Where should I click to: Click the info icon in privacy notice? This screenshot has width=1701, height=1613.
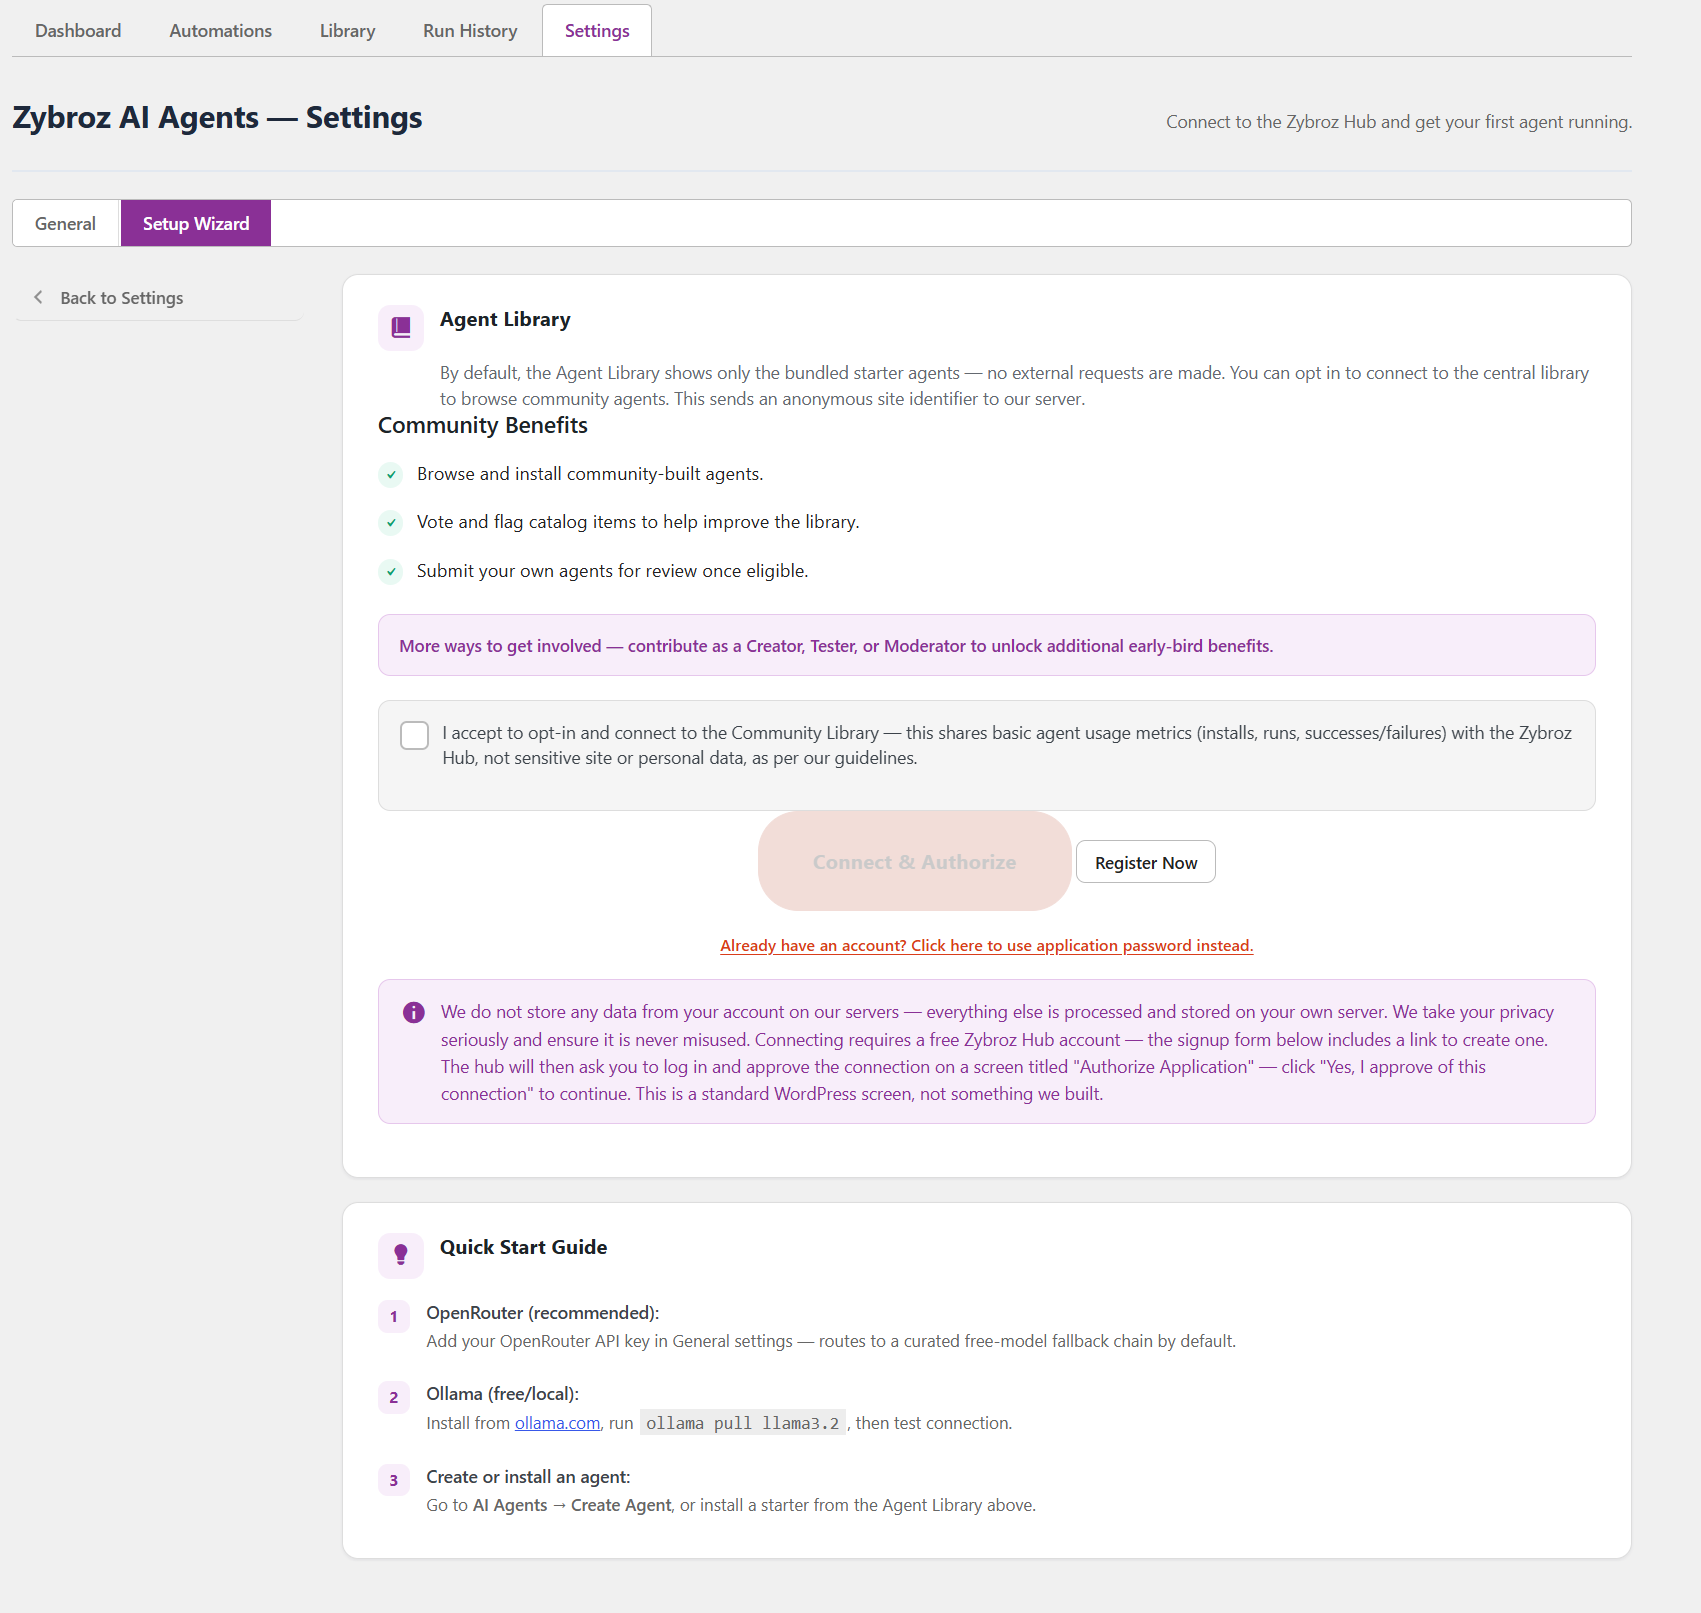pos(414,1012)
